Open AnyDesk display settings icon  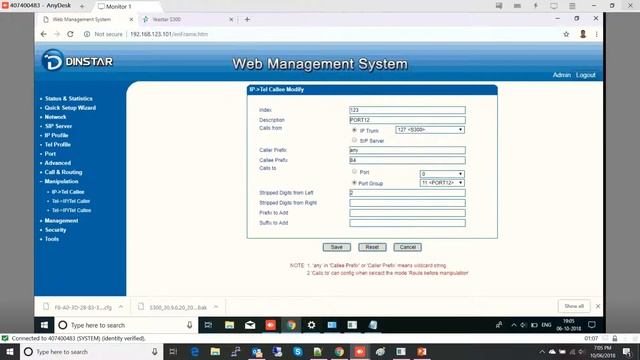coord(554,6)
